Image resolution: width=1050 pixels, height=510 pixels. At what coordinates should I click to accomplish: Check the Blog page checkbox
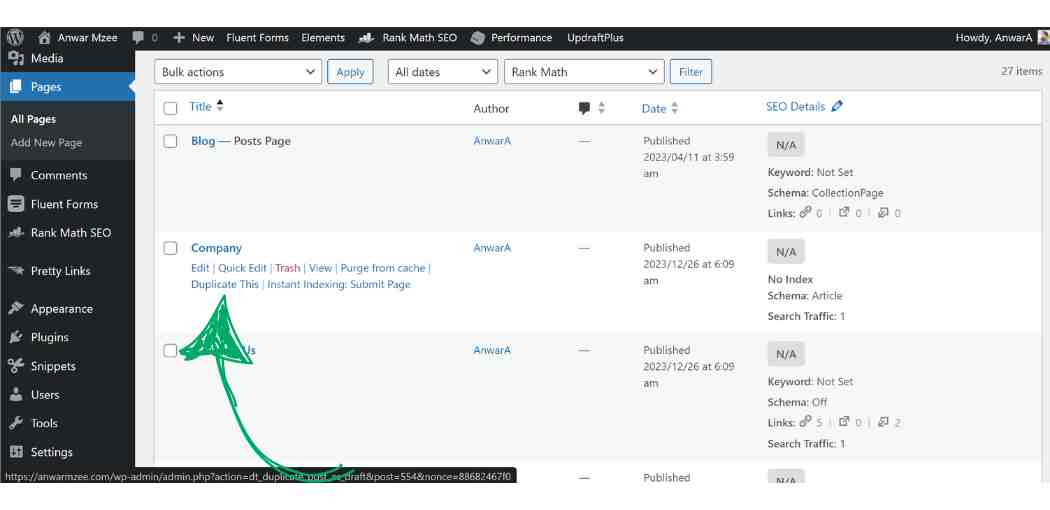[x=171, y=141]
